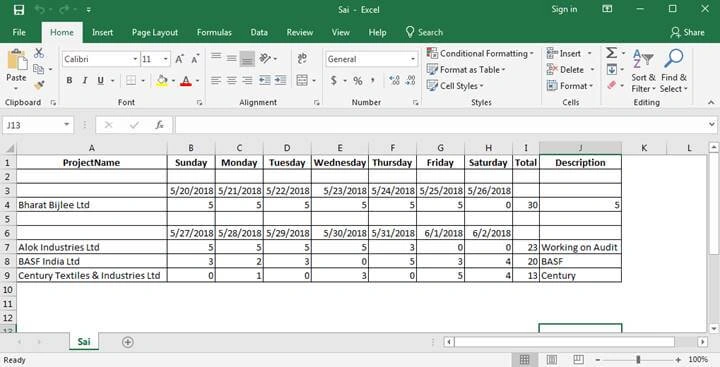Viewport: 720px width, 367px height.
Task: Decrease font size with smaller A icon
Action: pyautogui.click(x=195, y=59)
